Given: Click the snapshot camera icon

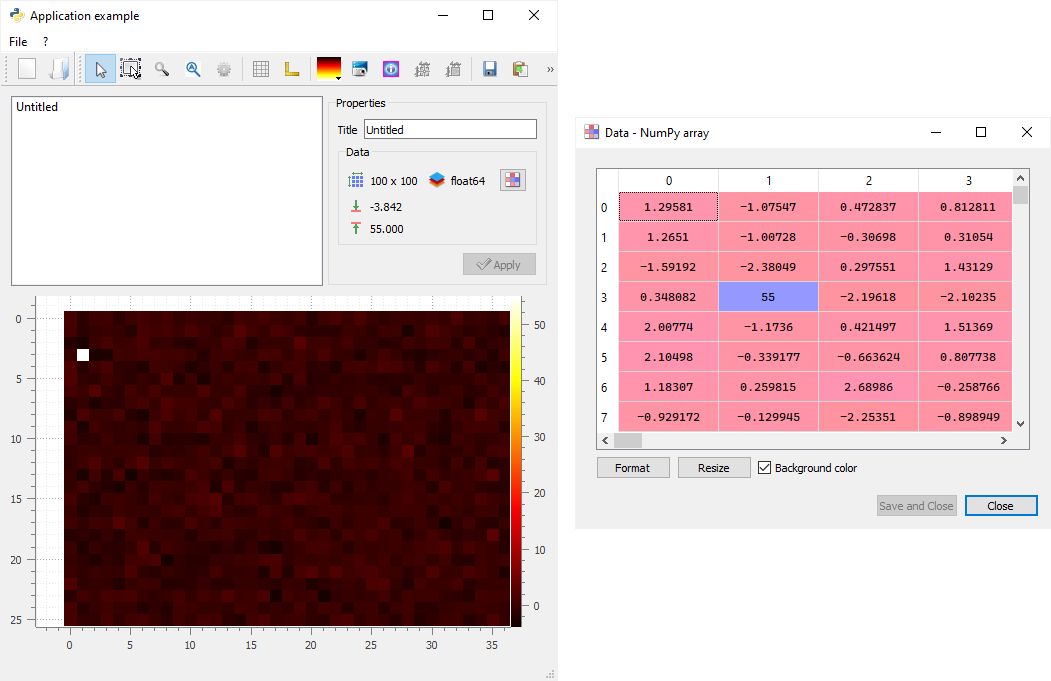Looking at the screenshot, I should coord(360,69).
